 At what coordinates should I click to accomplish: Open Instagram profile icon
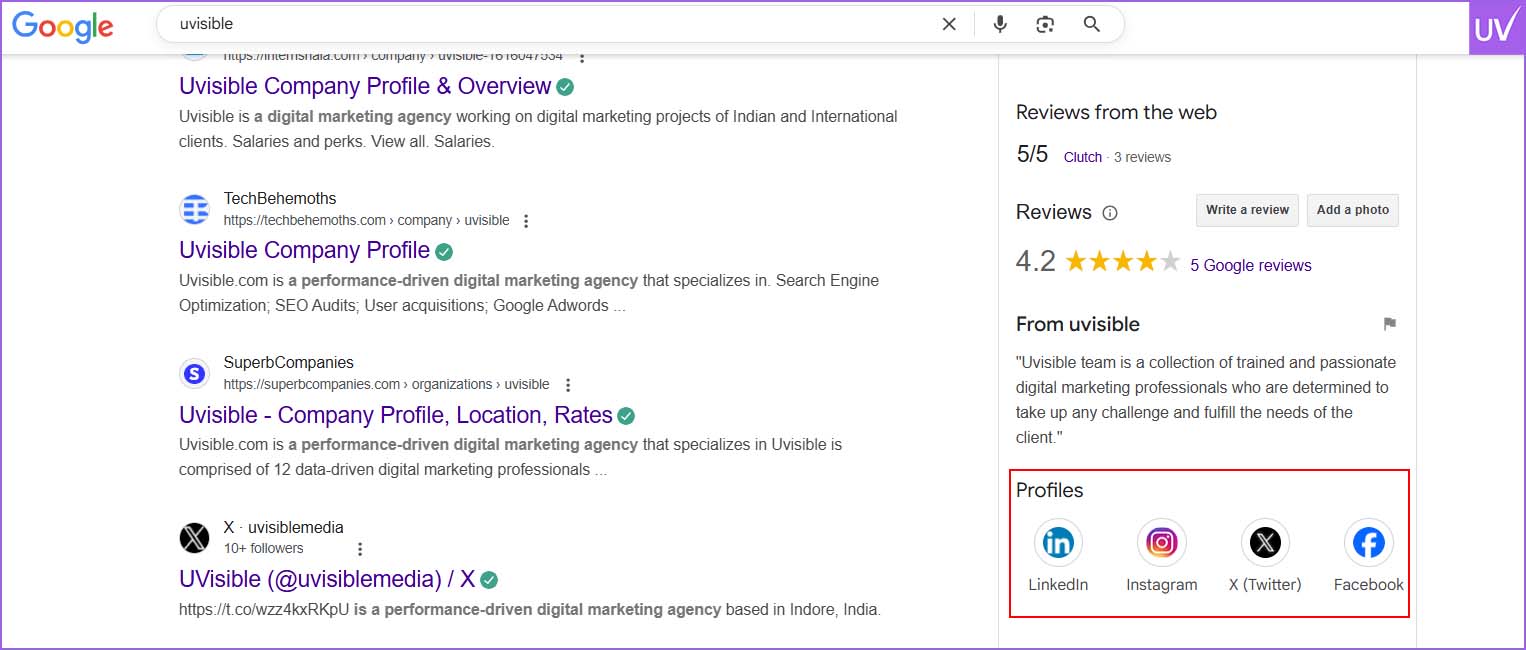1161,543
